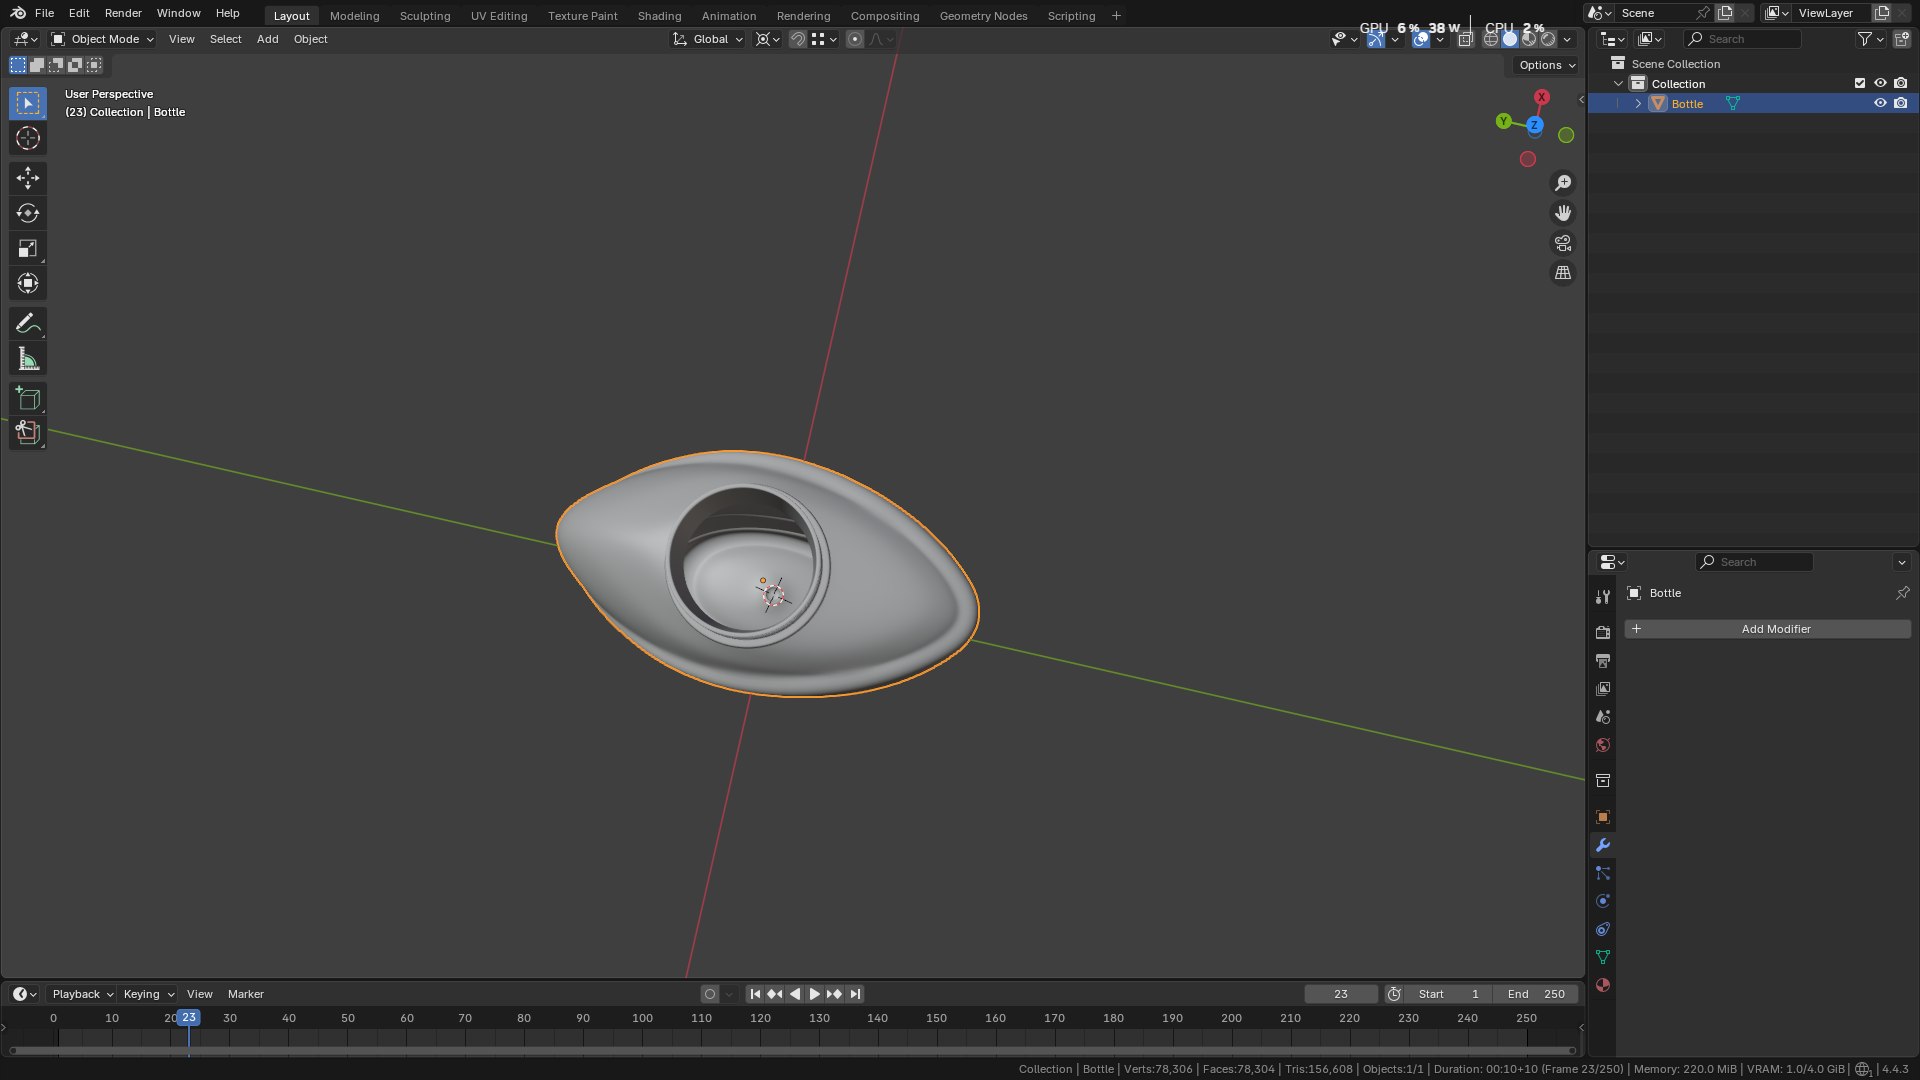Activate the Measure tool

tap(28, 359)
